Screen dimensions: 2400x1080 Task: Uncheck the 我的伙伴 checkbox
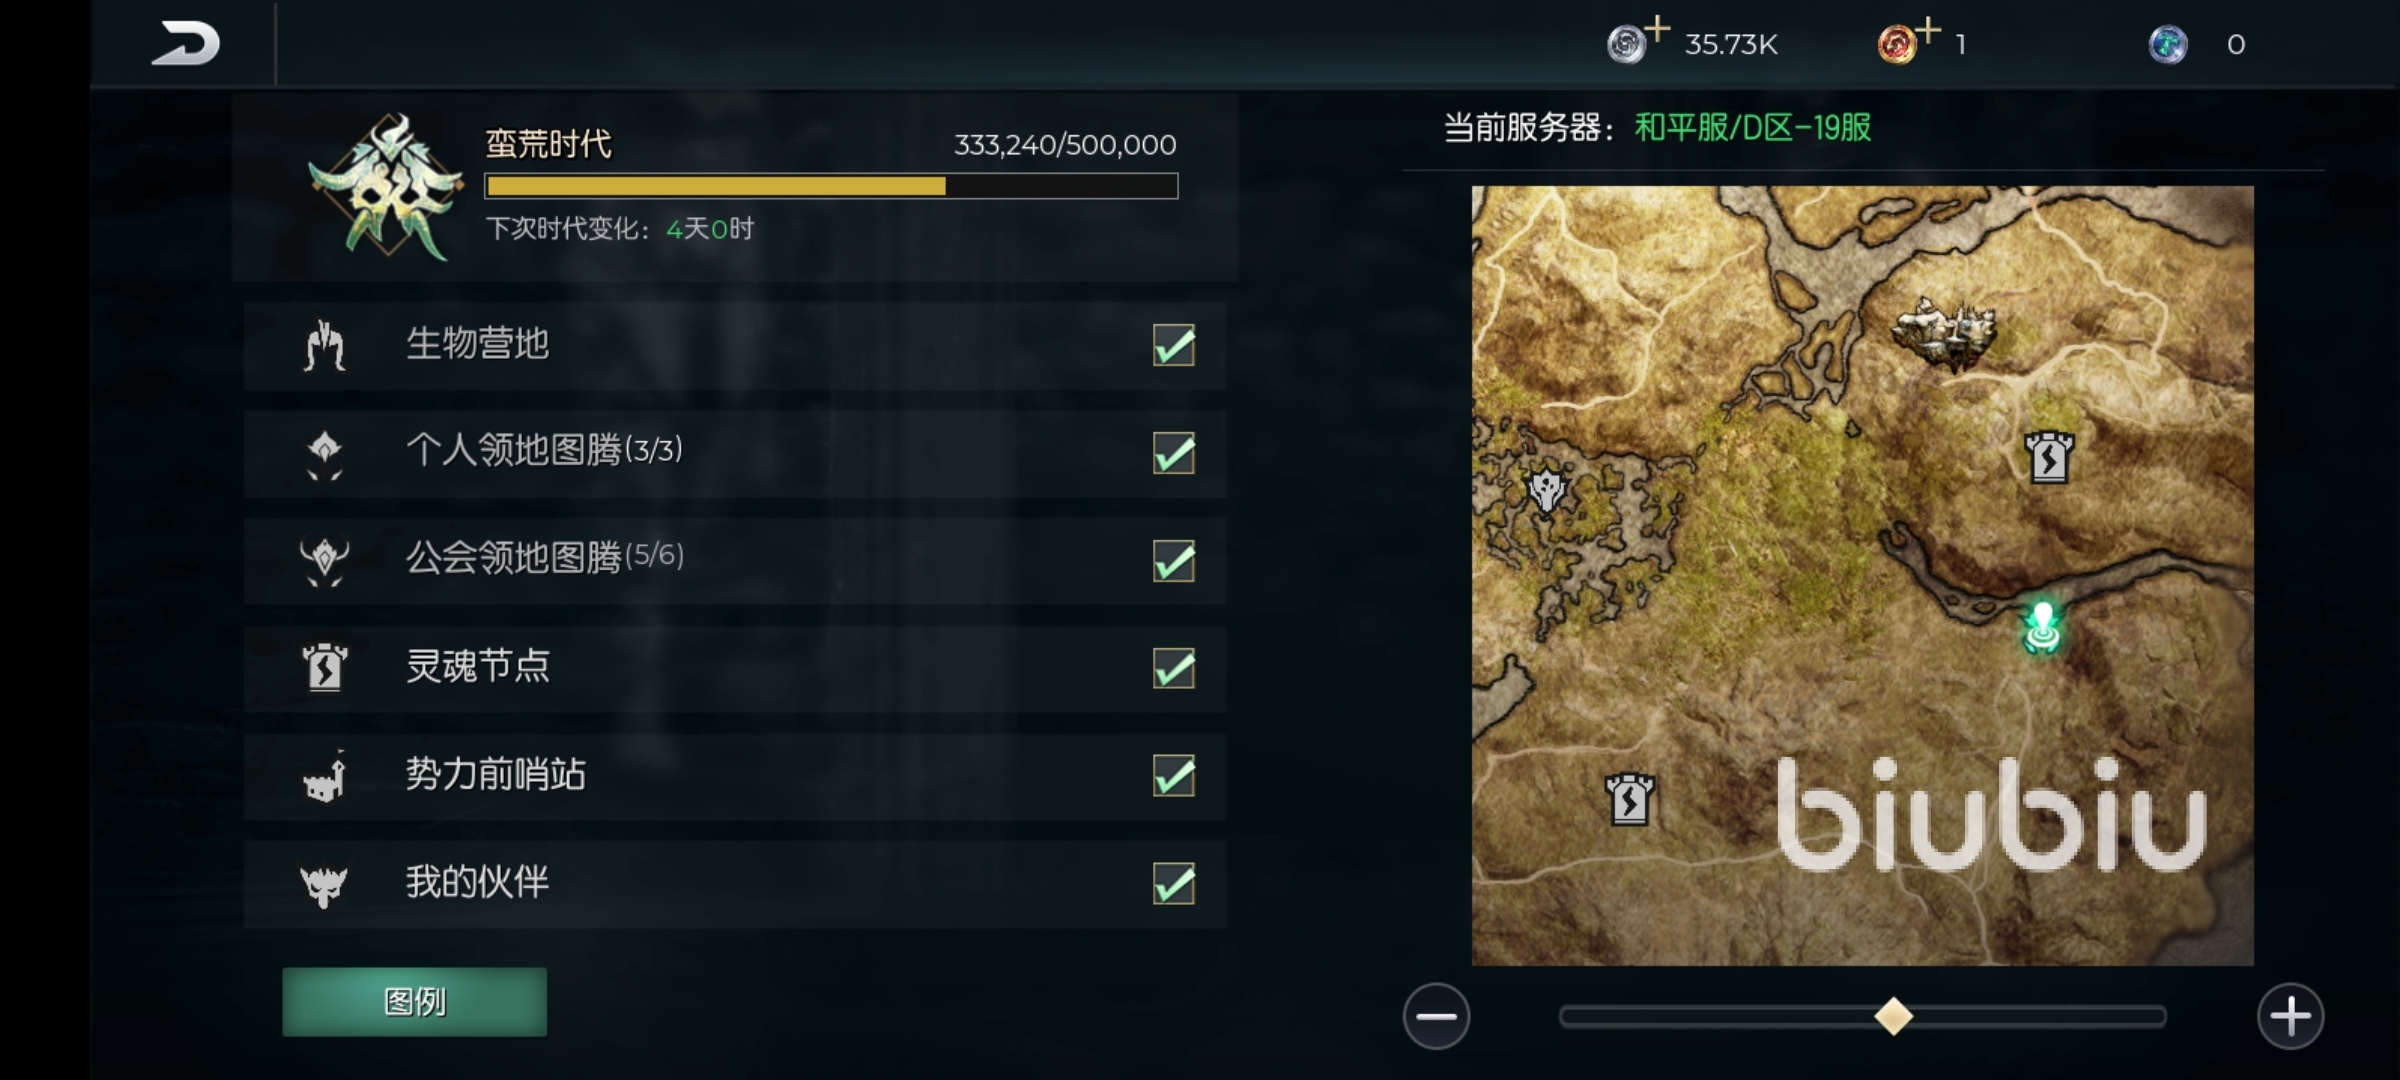click(x=1174, y=883)
